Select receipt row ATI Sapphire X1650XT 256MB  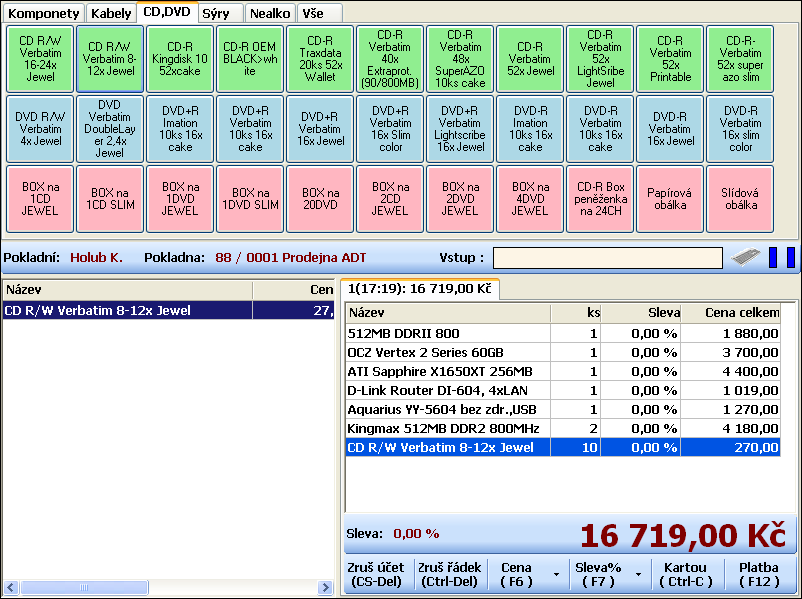point(563,371)
